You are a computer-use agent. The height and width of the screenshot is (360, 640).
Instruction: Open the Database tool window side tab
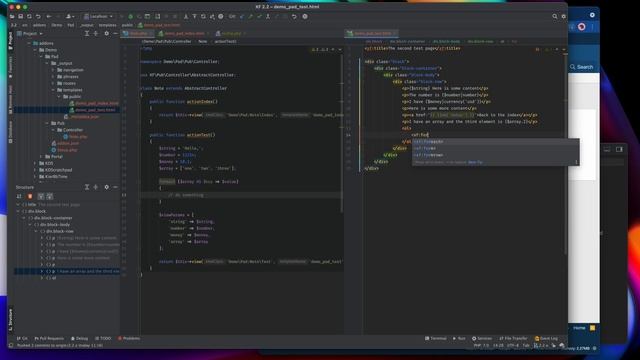click(x=10, y=132)
